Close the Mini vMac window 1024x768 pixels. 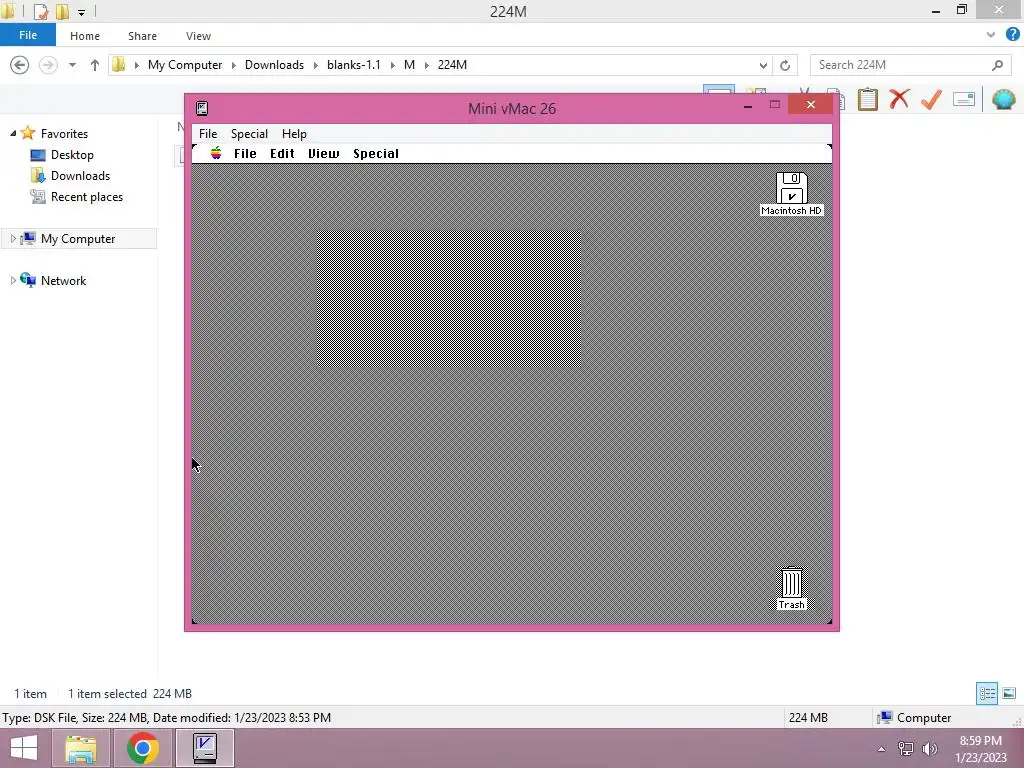[x=810, y=104]
